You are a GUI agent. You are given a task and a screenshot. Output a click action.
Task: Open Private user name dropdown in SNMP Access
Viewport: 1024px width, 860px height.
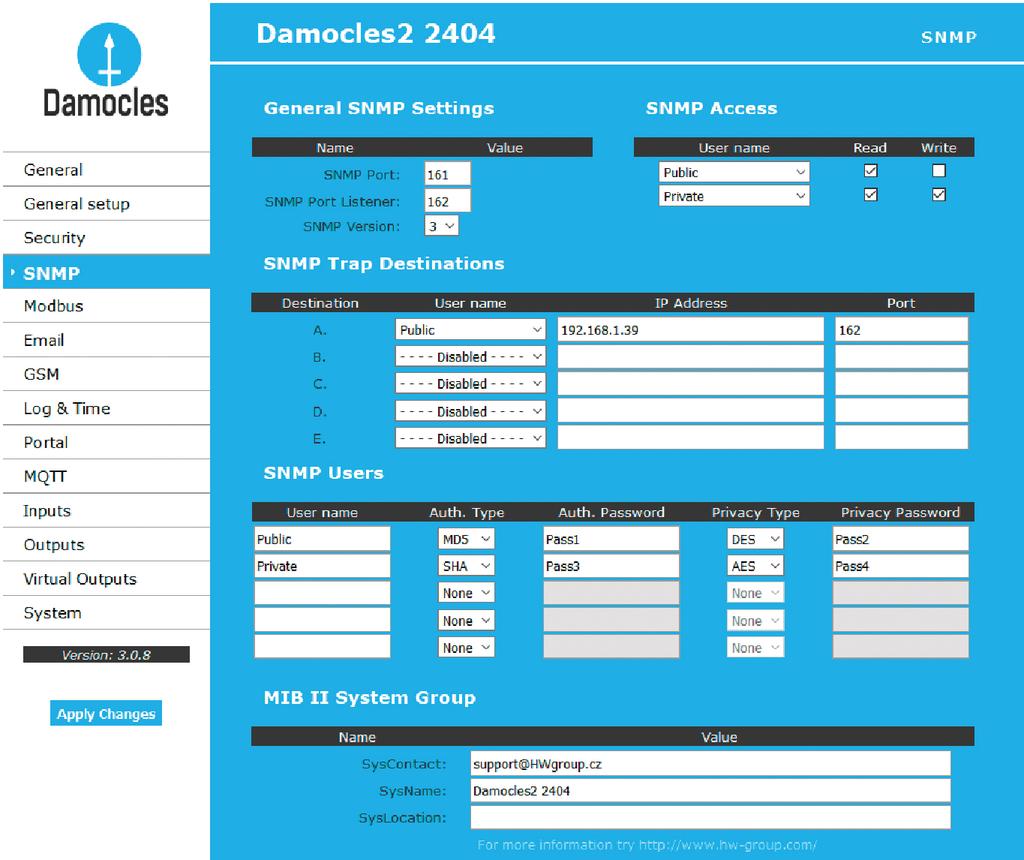[734, 196]
